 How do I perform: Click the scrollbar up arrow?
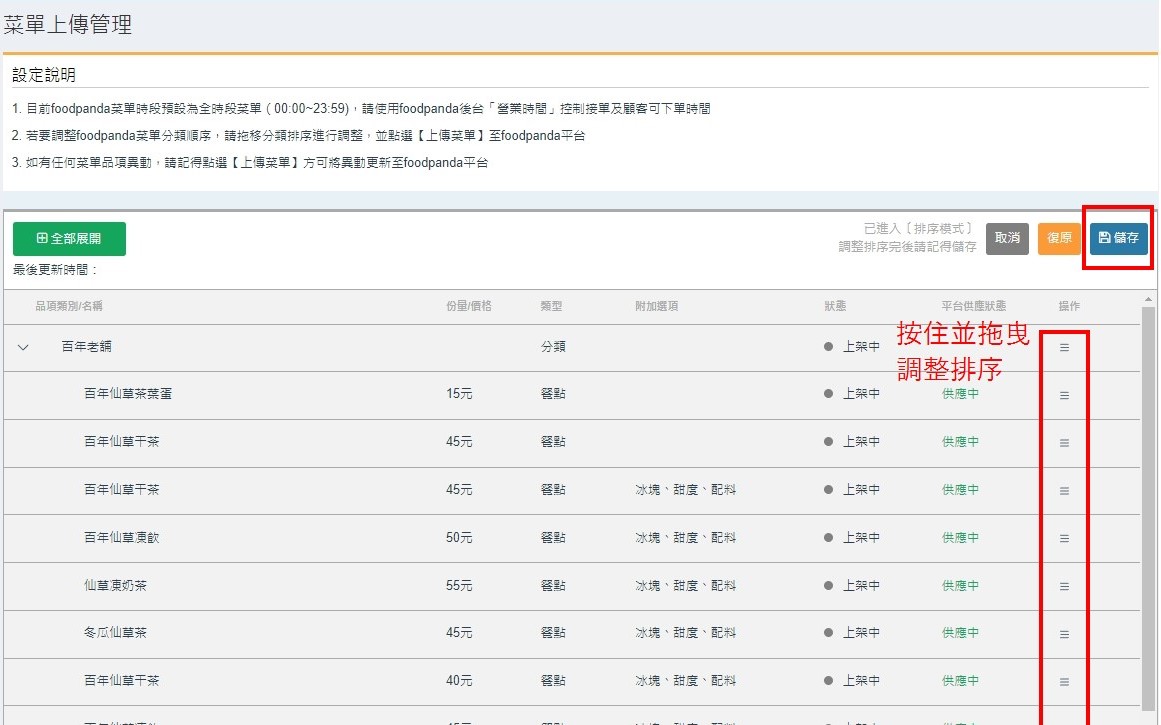pos(1148,300)
